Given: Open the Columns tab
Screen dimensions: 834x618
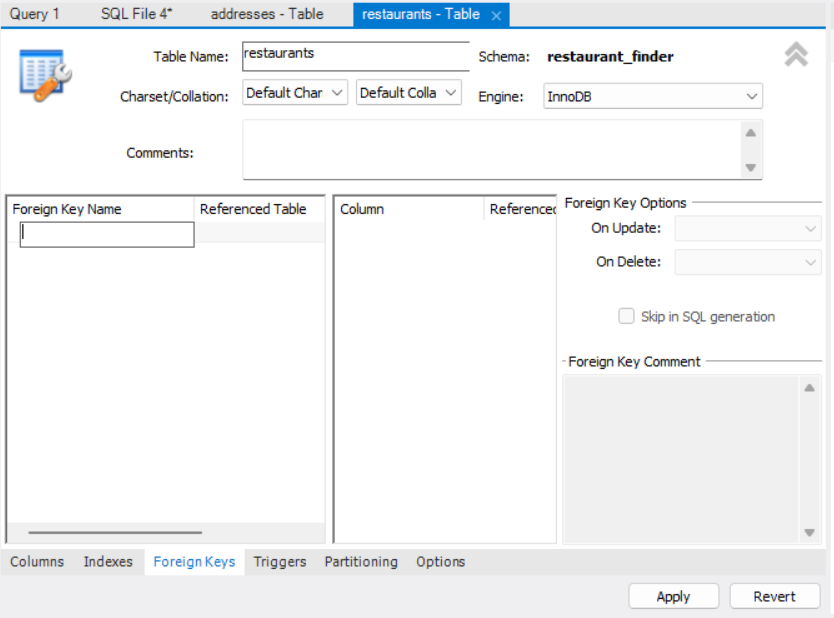Looking at the screenshot, I should [x=37, y=562].
